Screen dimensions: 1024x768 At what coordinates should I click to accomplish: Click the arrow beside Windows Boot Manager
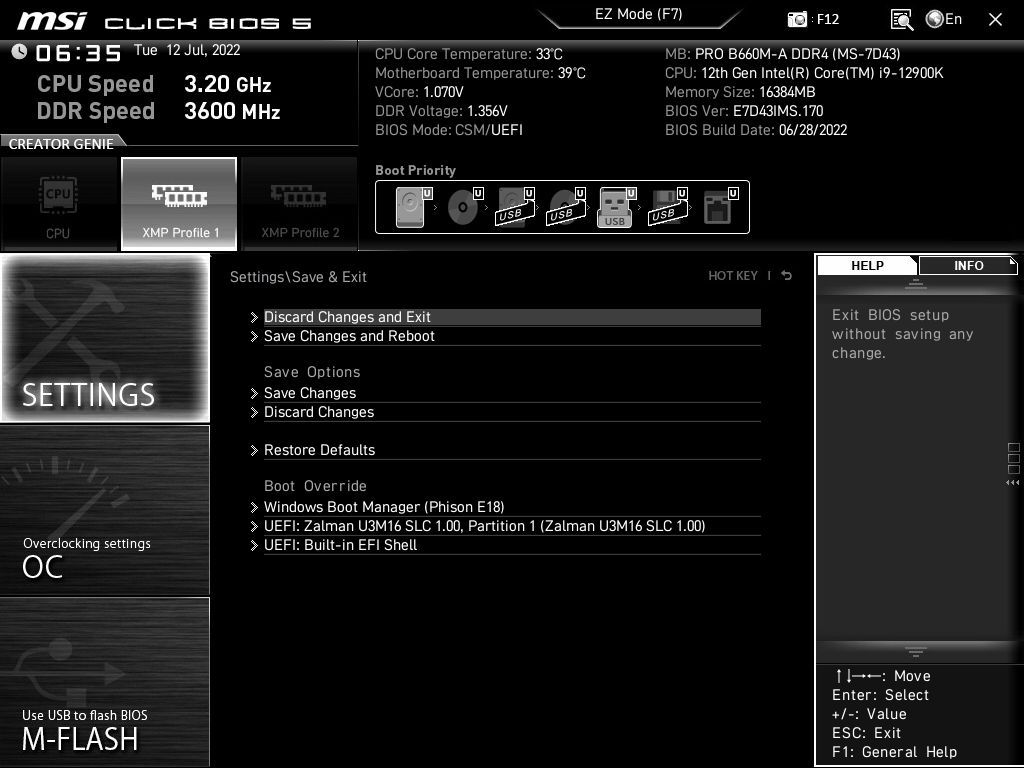254,507
